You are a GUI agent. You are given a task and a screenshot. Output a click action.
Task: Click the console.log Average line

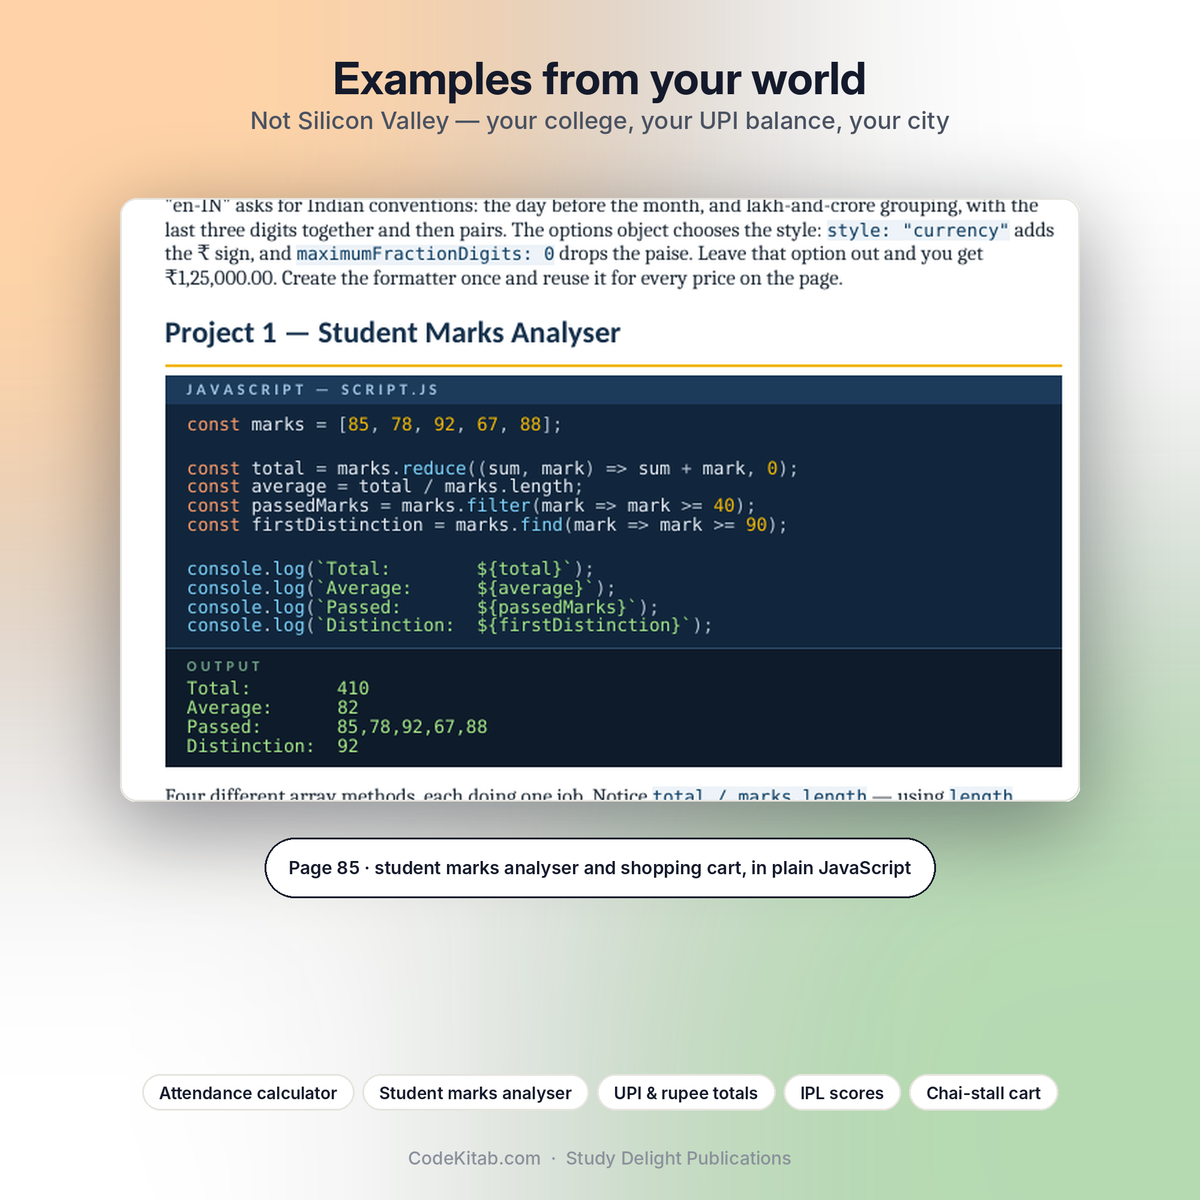pos(401,588)
